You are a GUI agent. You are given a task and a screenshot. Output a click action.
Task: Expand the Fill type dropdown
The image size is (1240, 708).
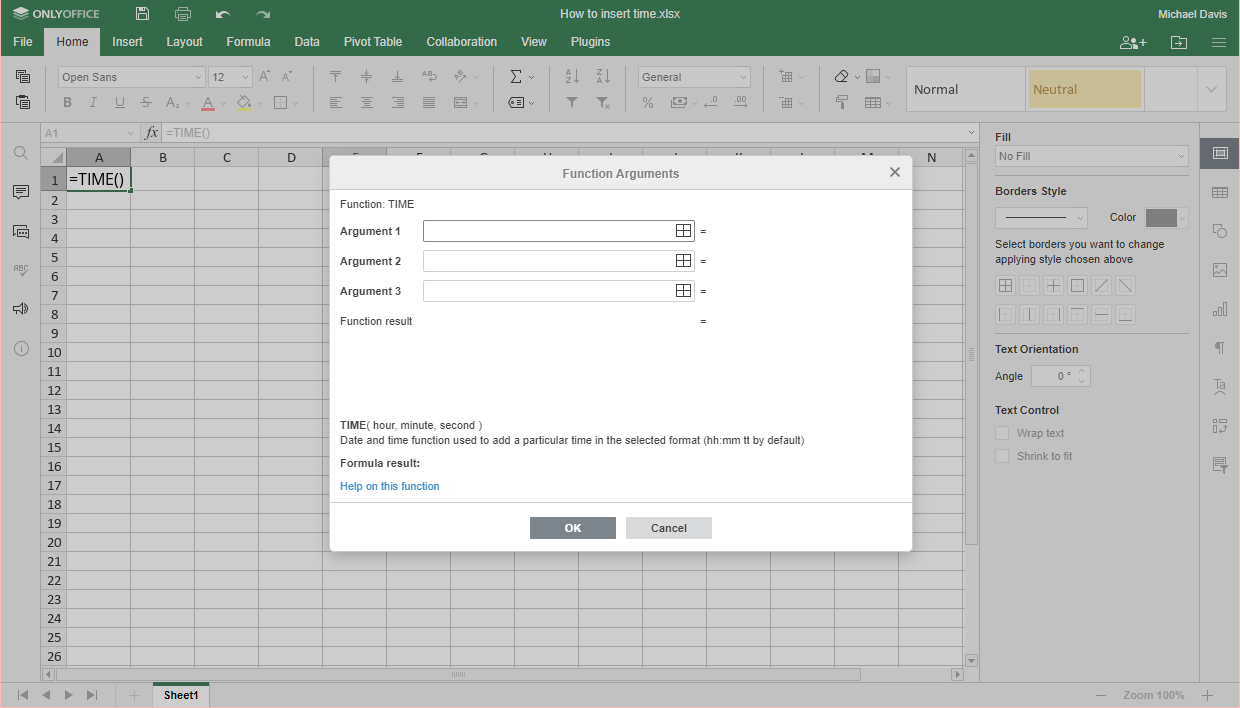tap(1091, 156)
